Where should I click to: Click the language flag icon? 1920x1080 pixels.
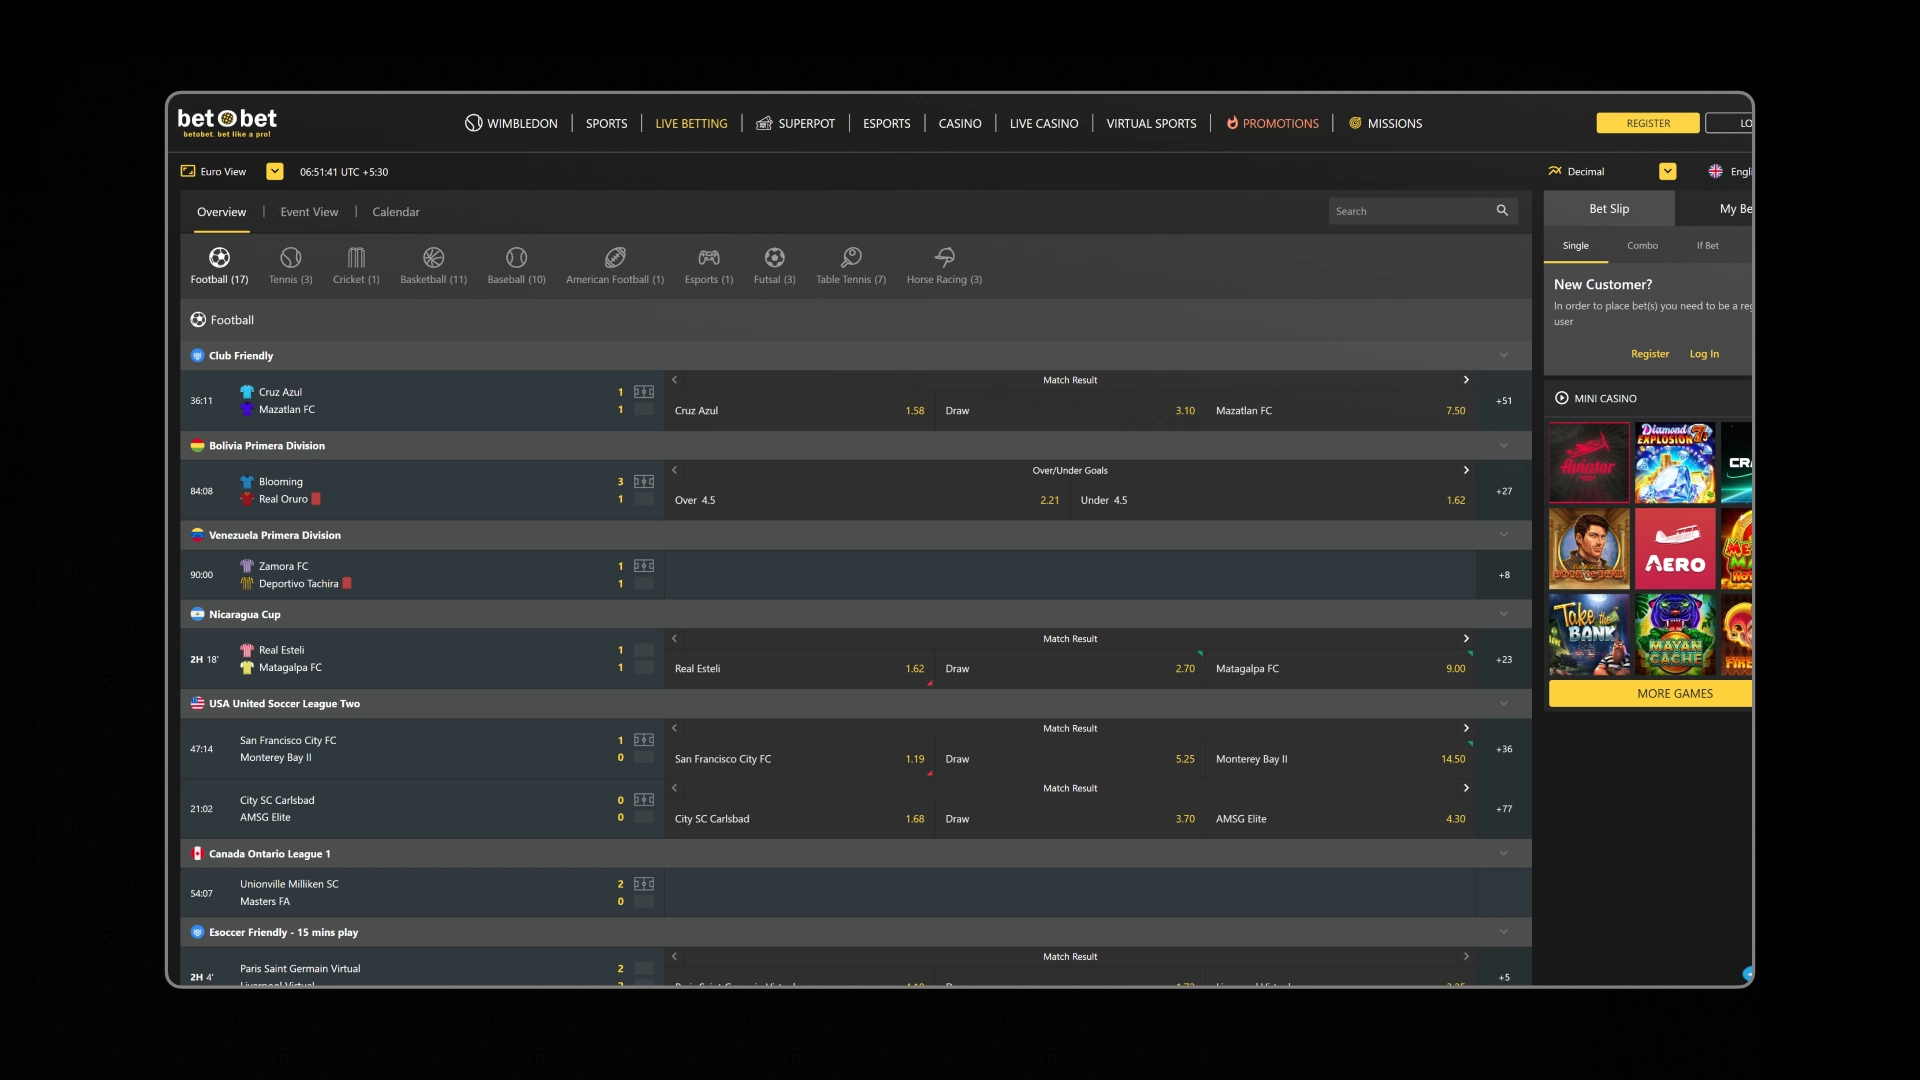(1715, 171)
